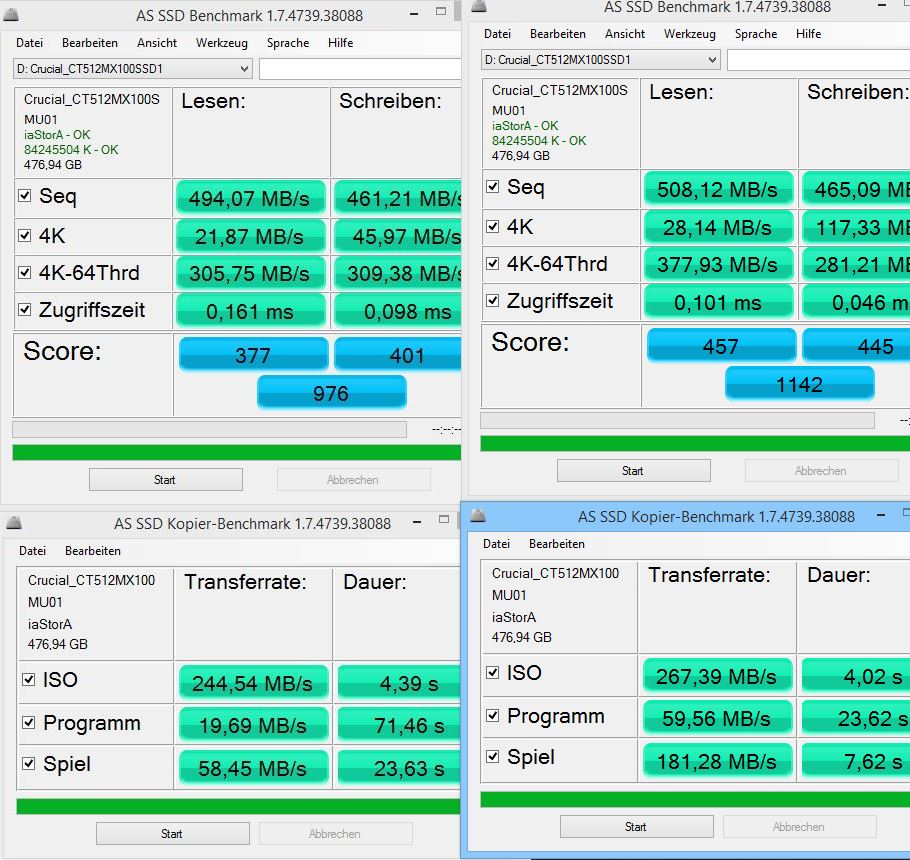Open Sprache menu in left Benchmark window

tap(288, 43)
